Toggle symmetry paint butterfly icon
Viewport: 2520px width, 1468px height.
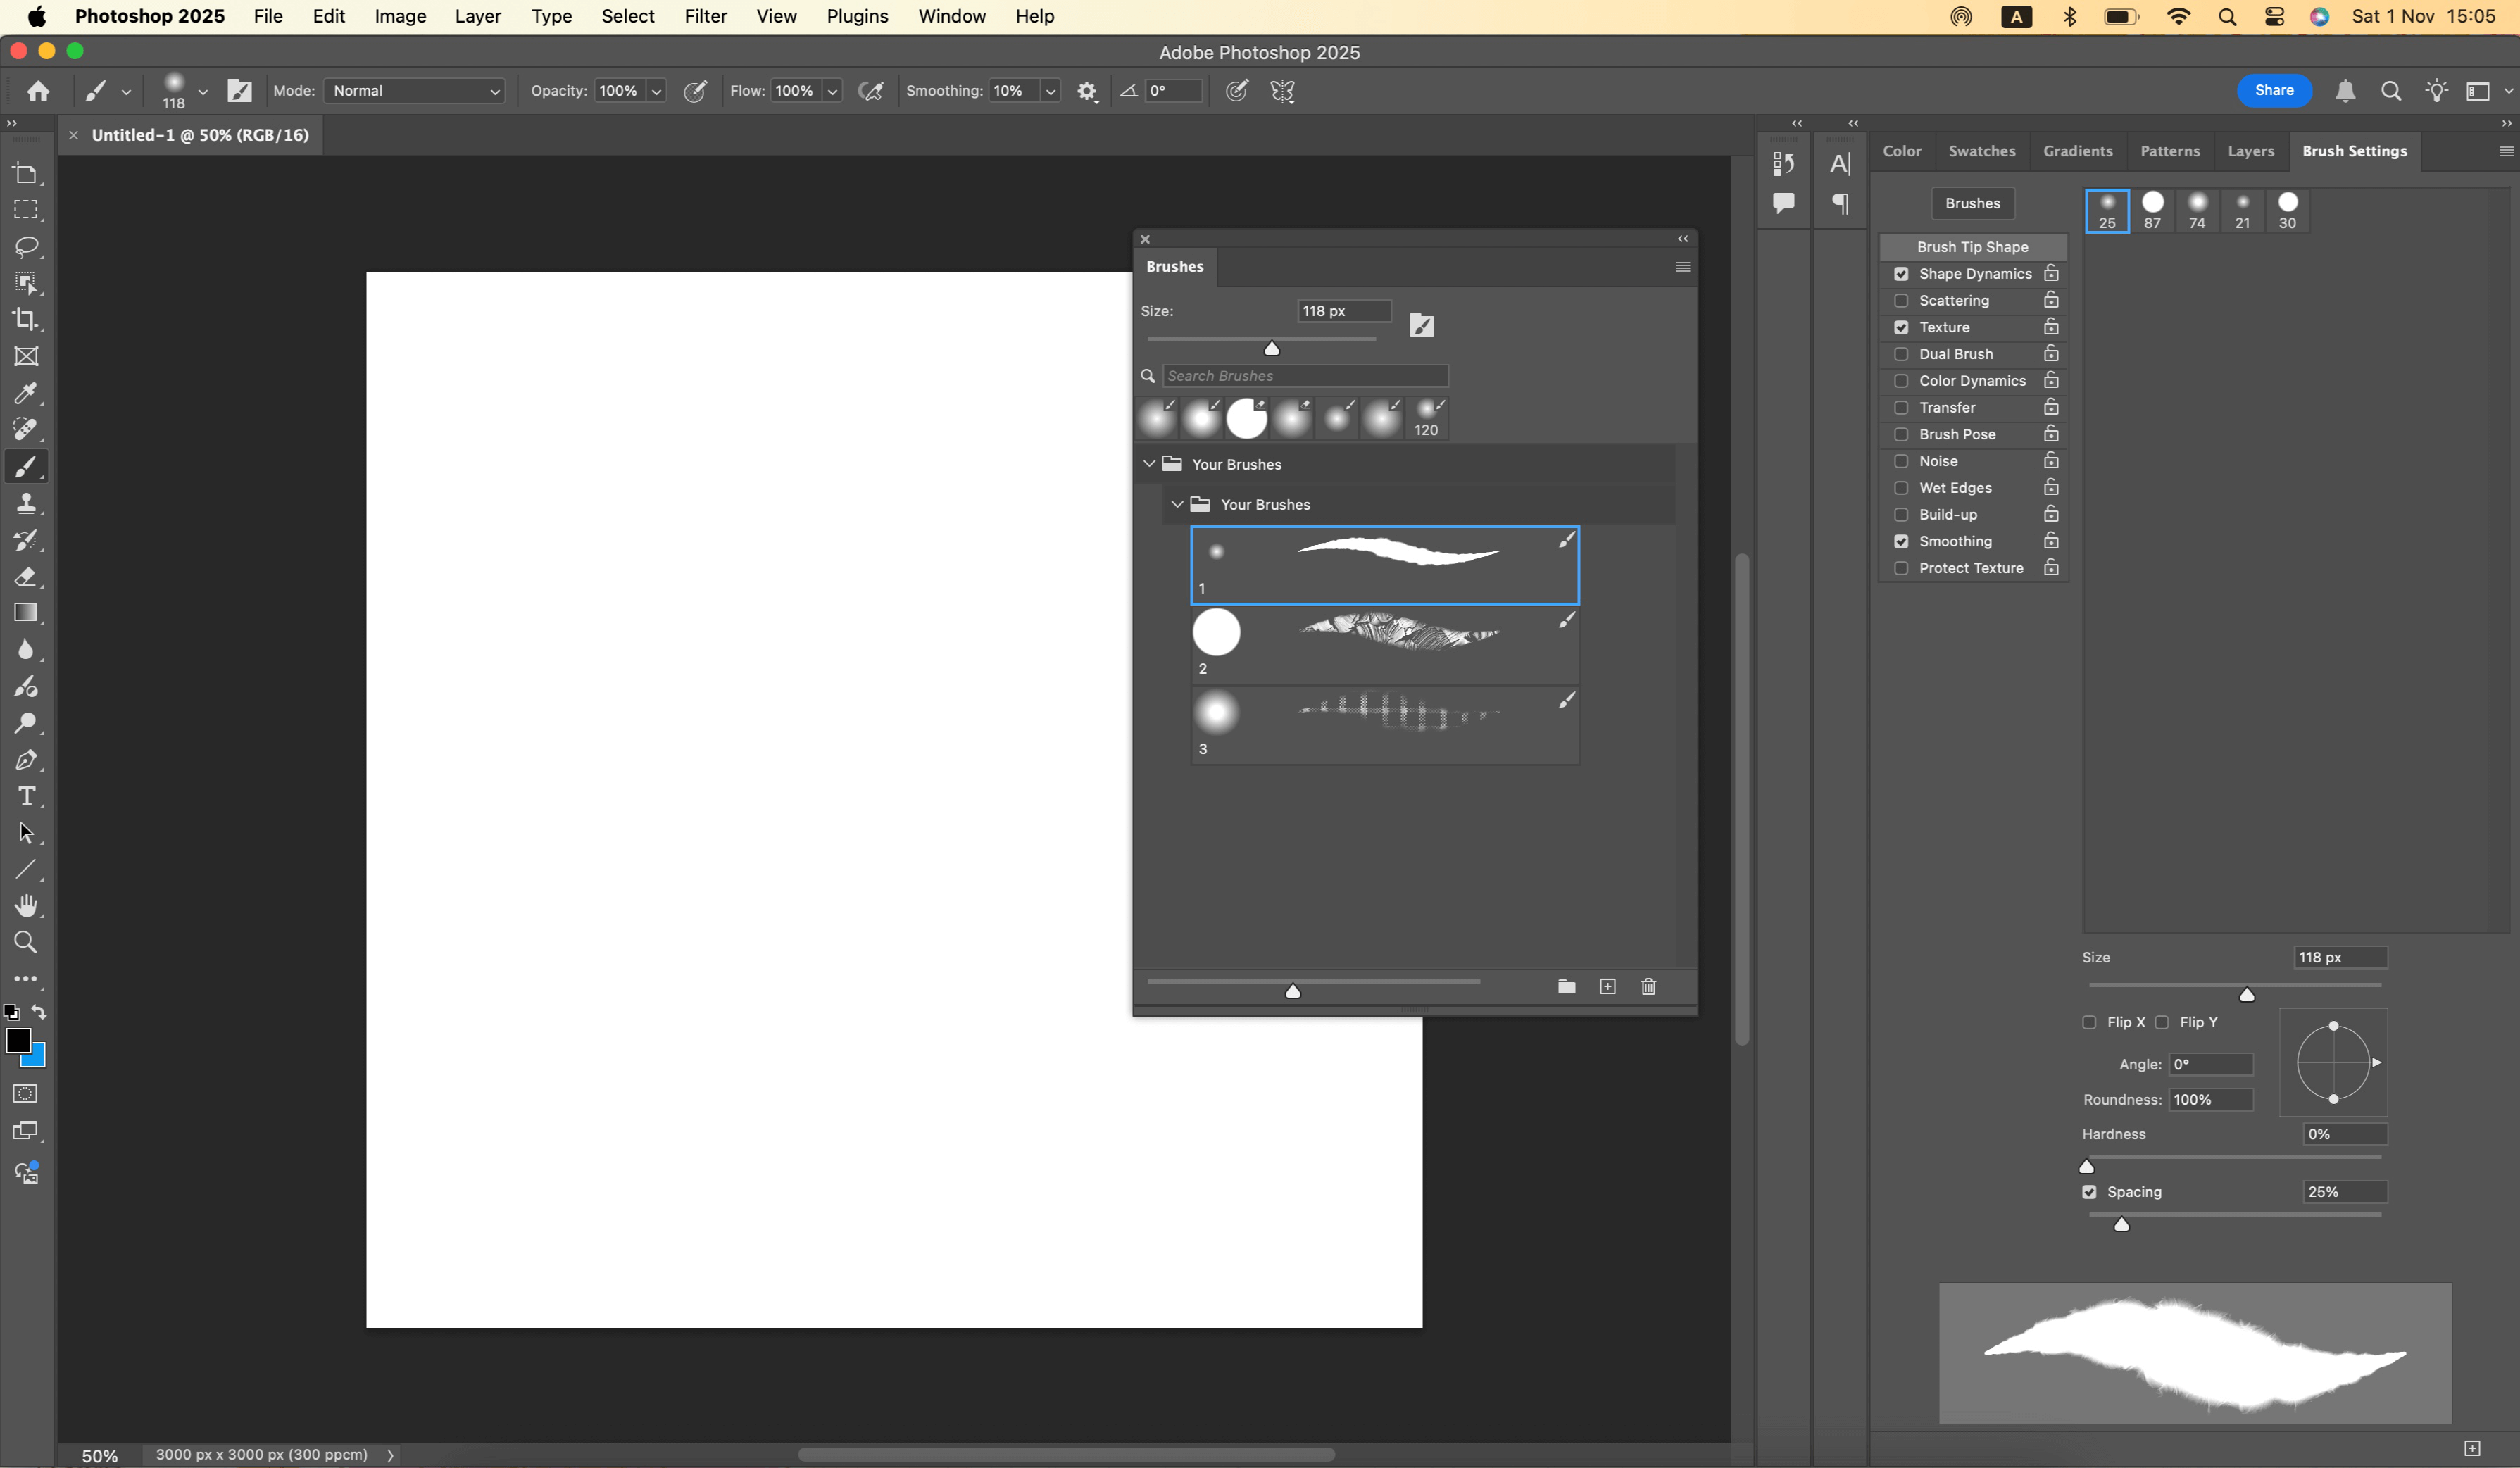1282,91
